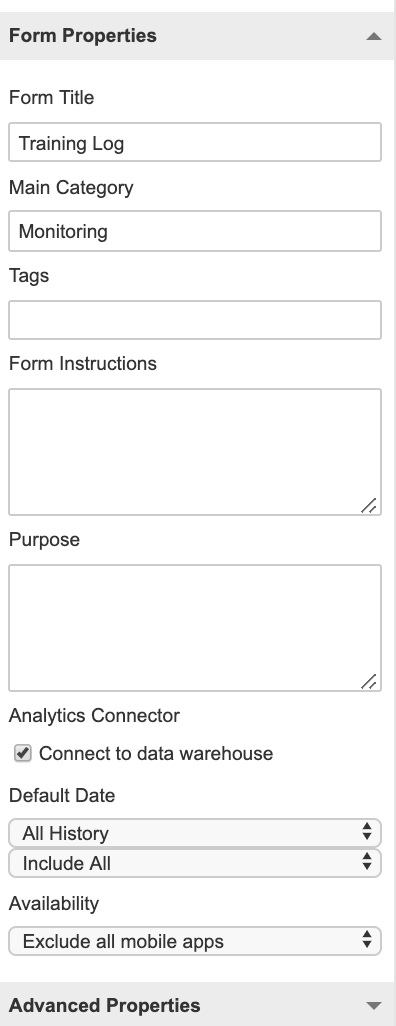Click the Availability dropdown stepper arrows
396x1026 pixels.
pyautogui.click(x=367, y=941)
